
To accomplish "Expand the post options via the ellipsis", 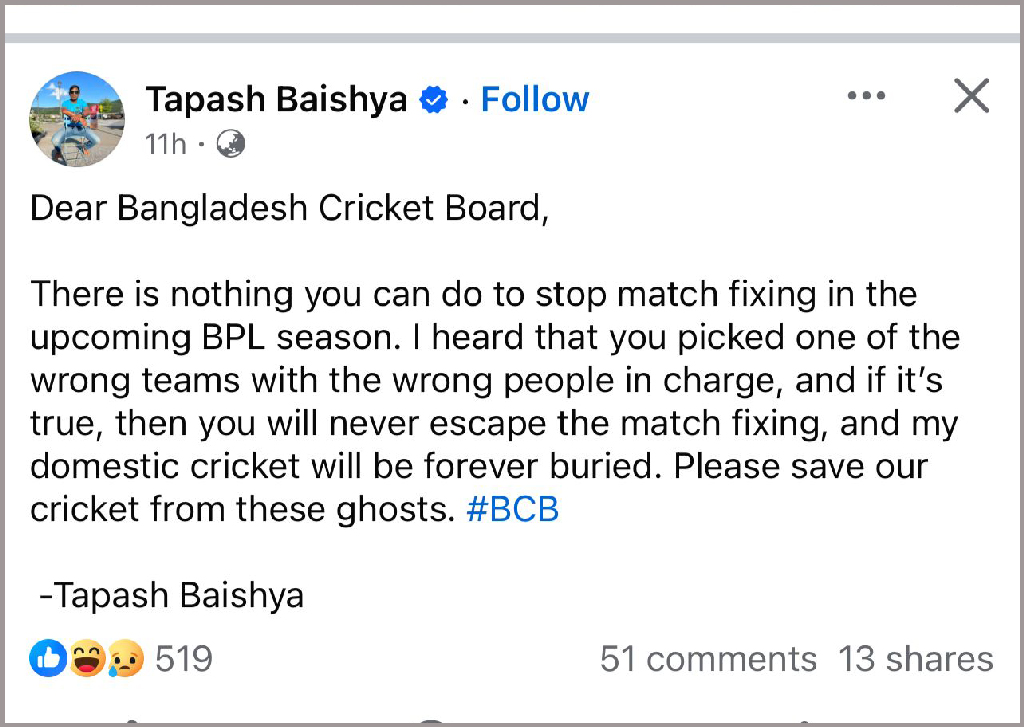I will [866, 95].
